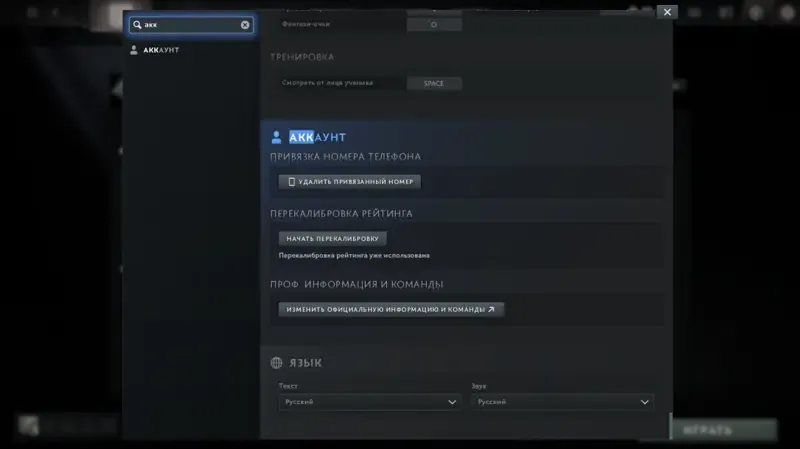Close the settings window
This screenshot has width=800, height=449.
667,12
